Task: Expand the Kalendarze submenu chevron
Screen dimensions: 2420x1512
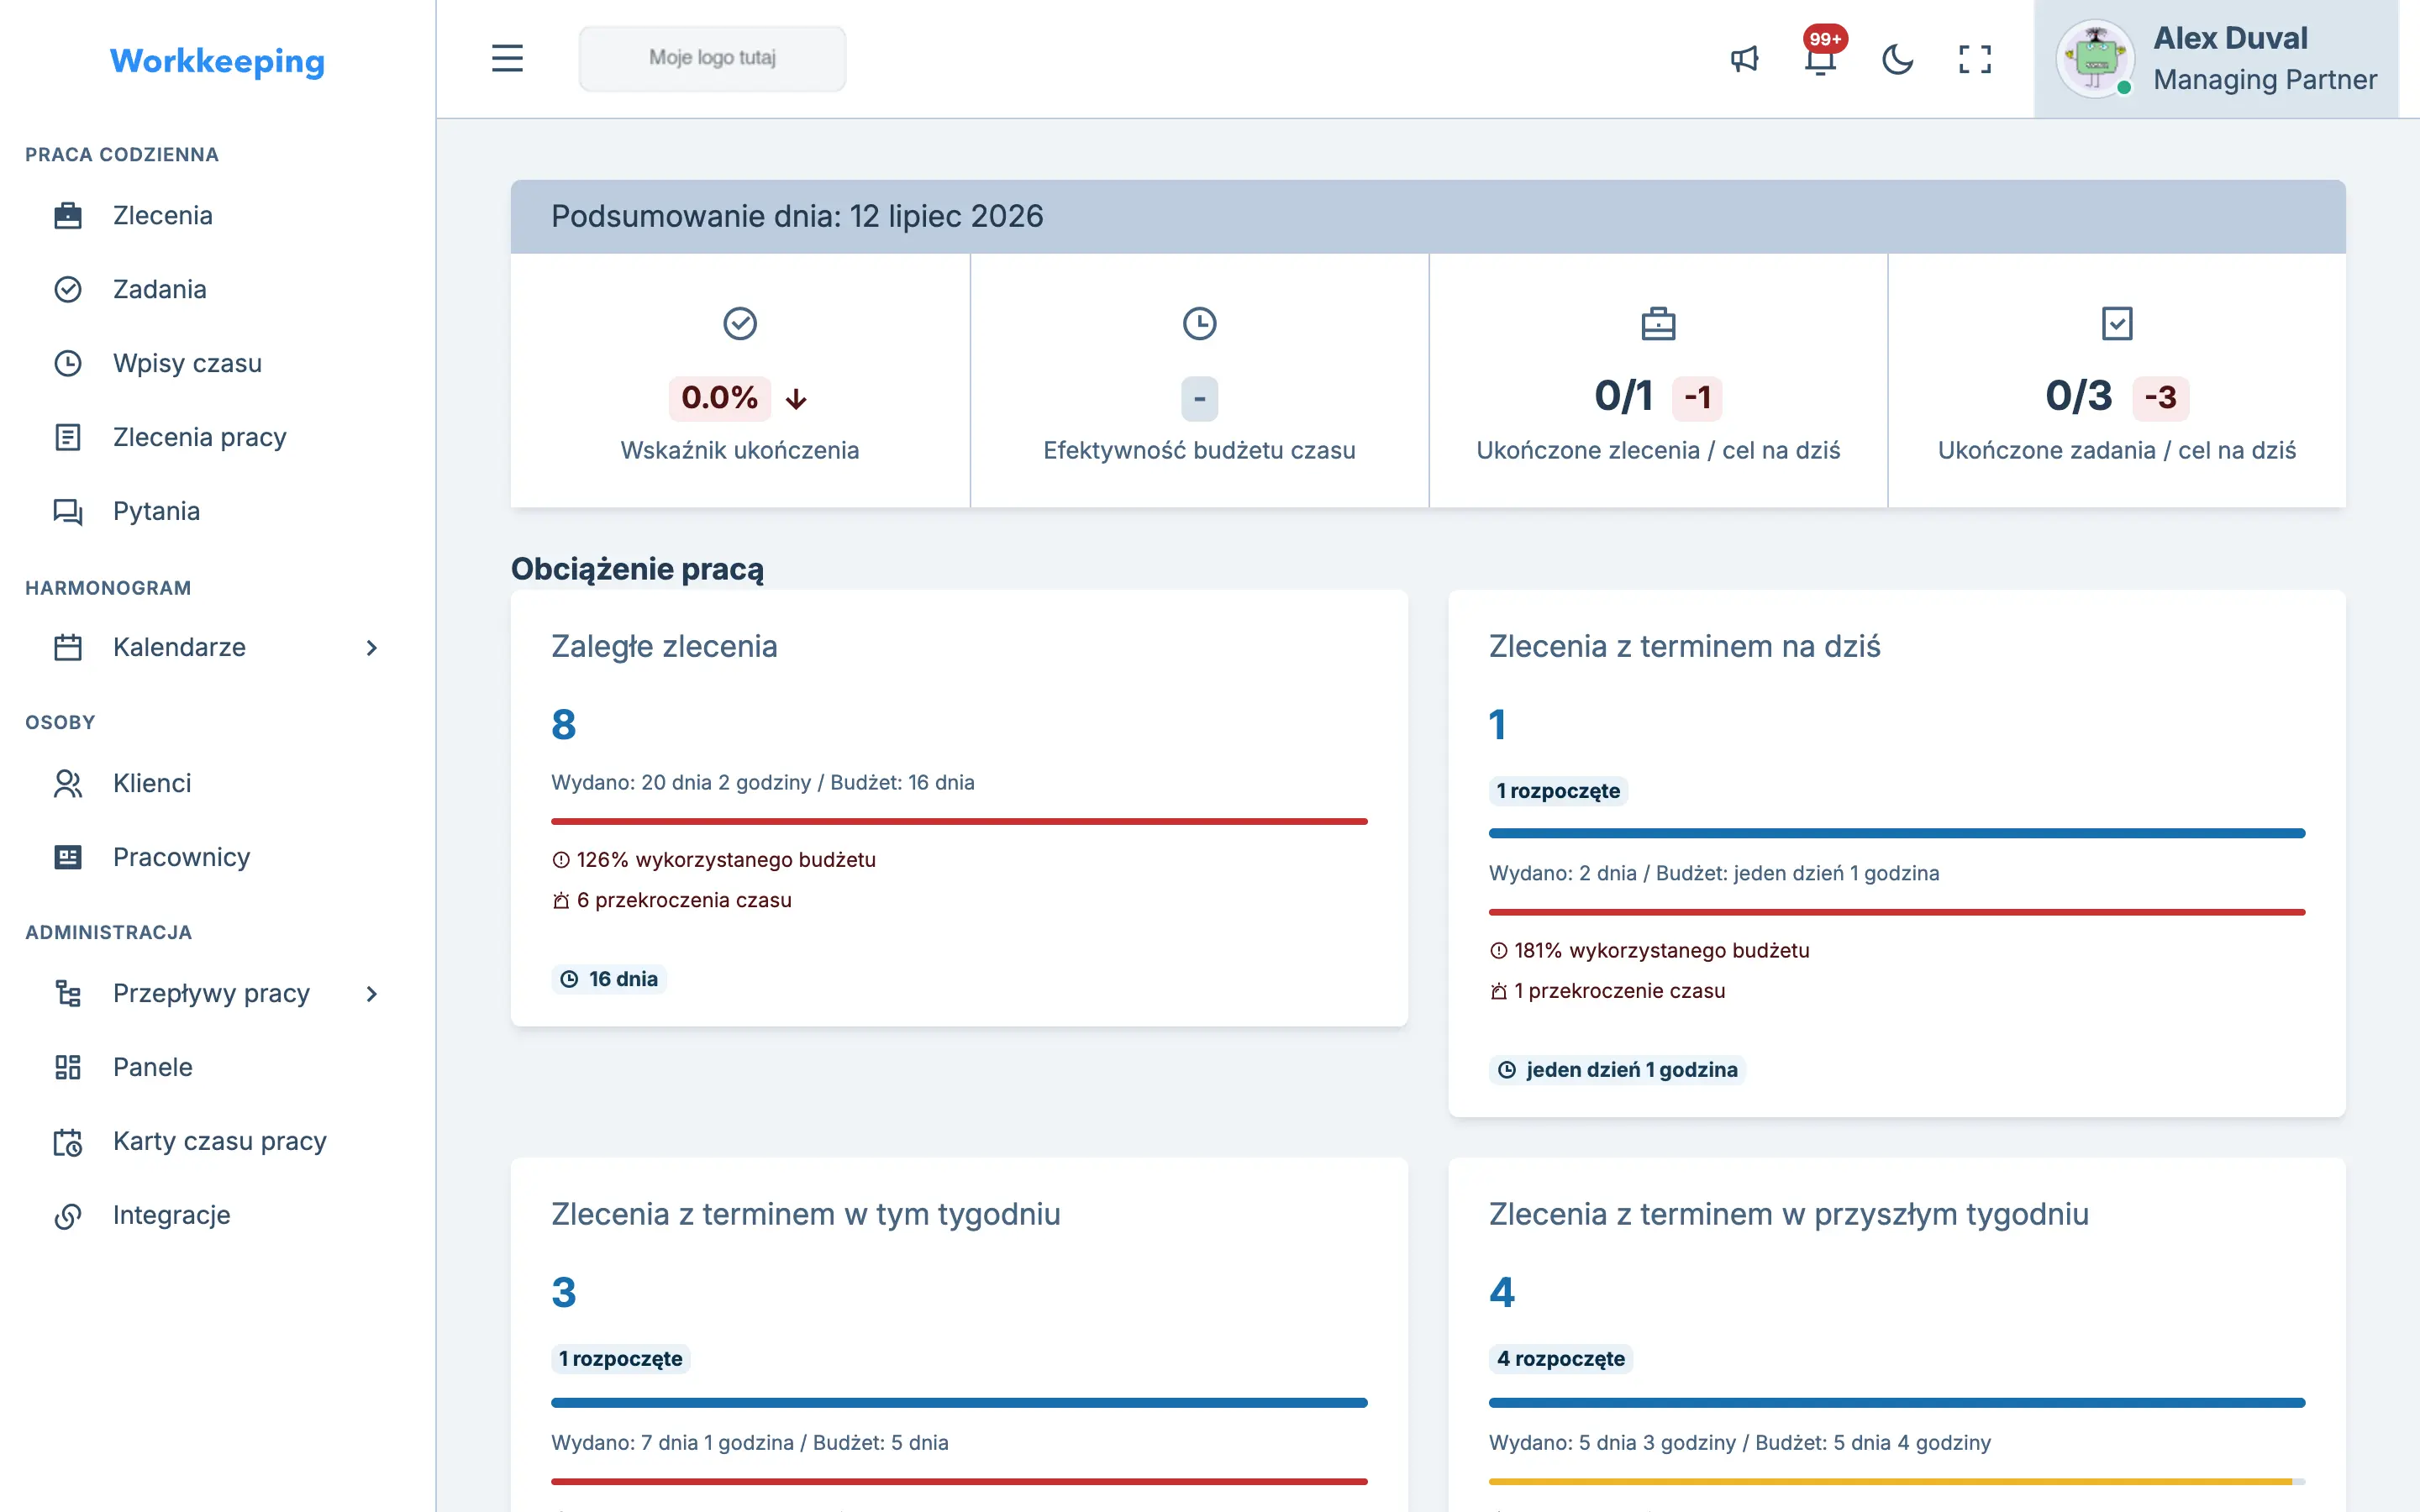Action: (x=372, y=647)
